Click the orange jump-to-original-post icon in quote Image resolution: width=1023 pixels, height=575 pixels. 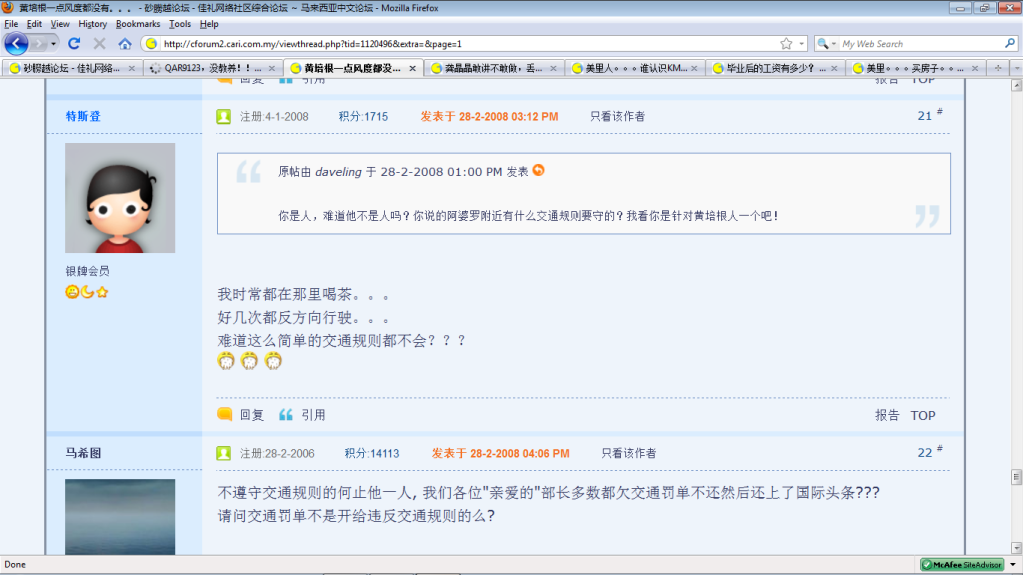pos(539,171)
